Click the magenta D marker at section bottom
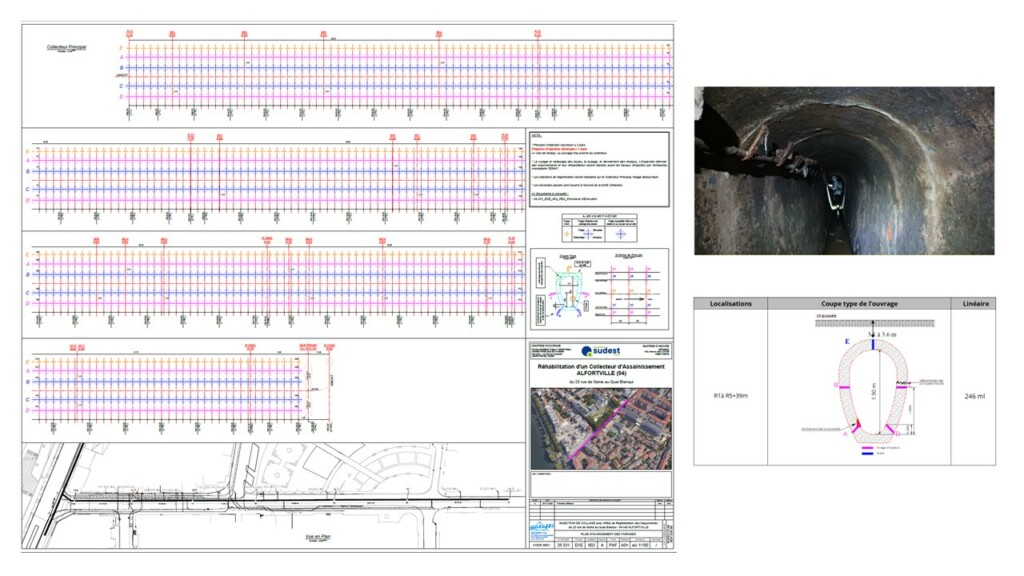1024x576 pixels. pos(891,430)
